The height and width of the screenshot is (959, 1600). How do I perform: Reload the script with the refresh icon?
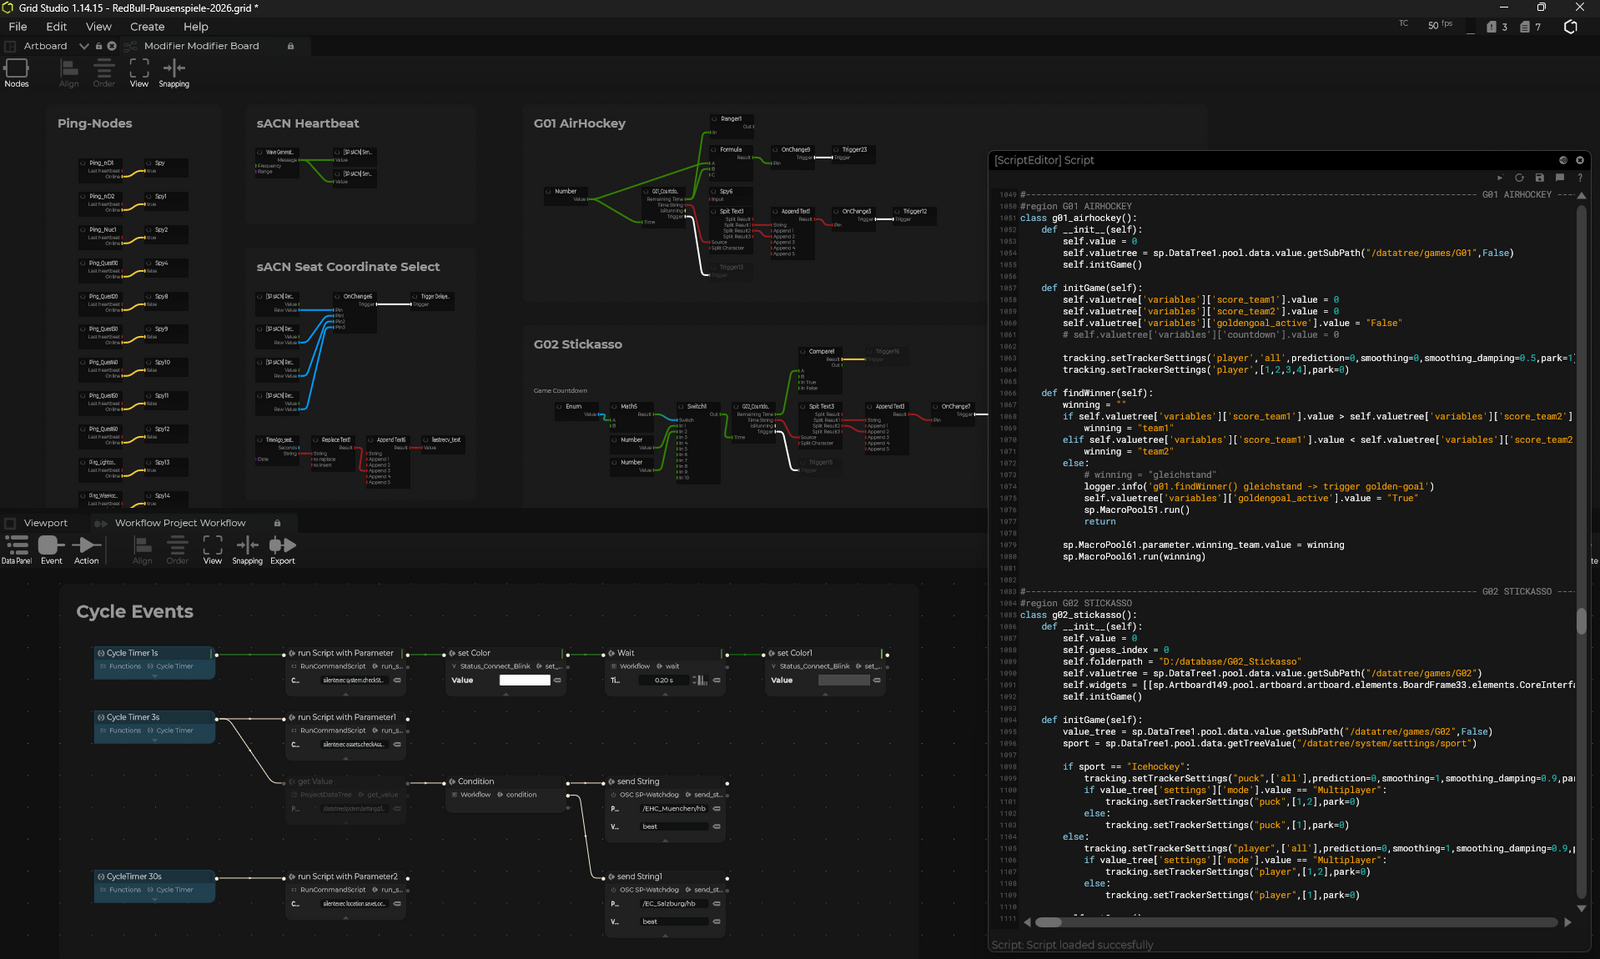point(1520,178)
